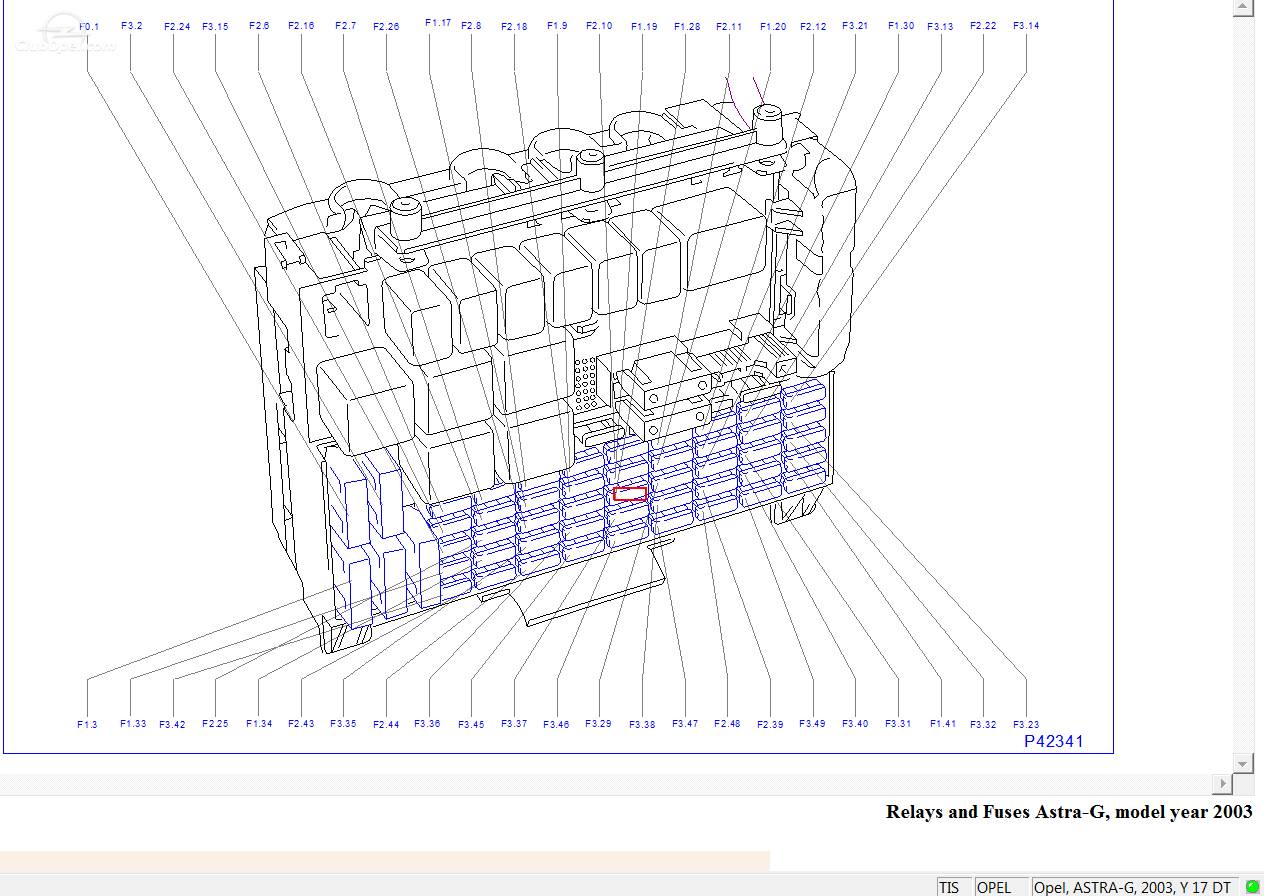Click the F1.30 fuse label
Image resolution: width=1264 pixels, height=896 pixels.
coord(901,26)
